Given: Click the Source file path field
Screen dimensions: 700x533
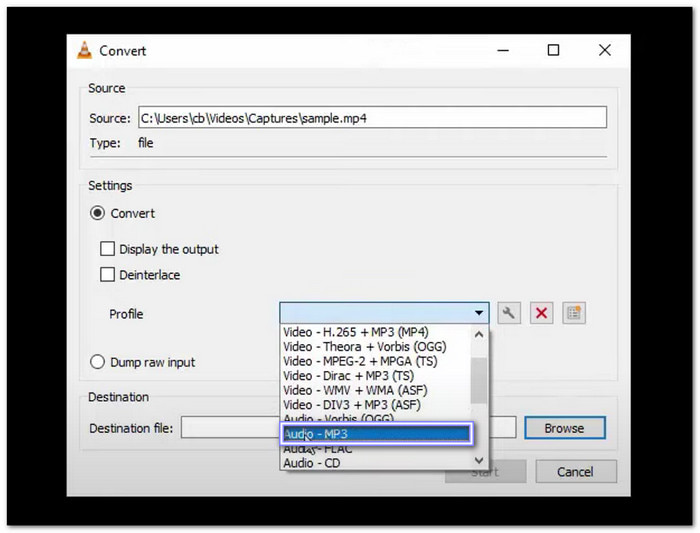Looking at the screenshot, I should pos(371,118).
